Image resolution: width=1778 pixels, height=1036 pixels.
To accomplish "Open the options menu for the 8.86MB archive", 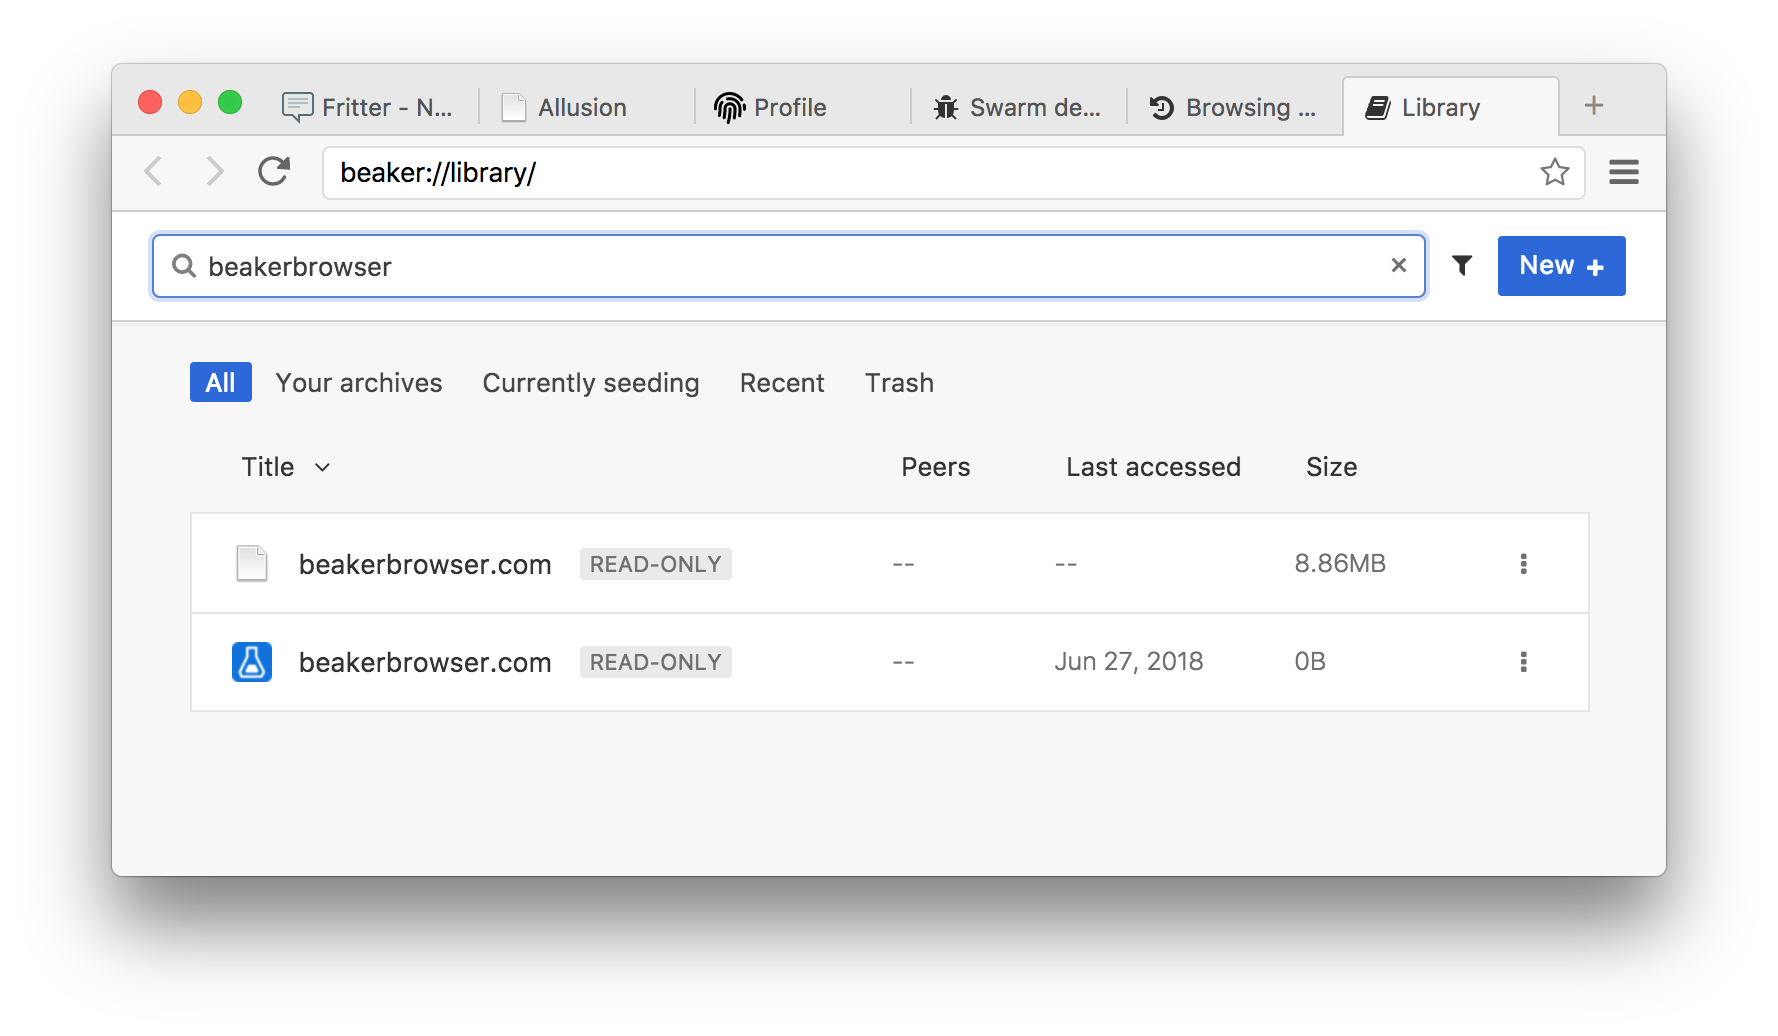I will click(1524, 563).
